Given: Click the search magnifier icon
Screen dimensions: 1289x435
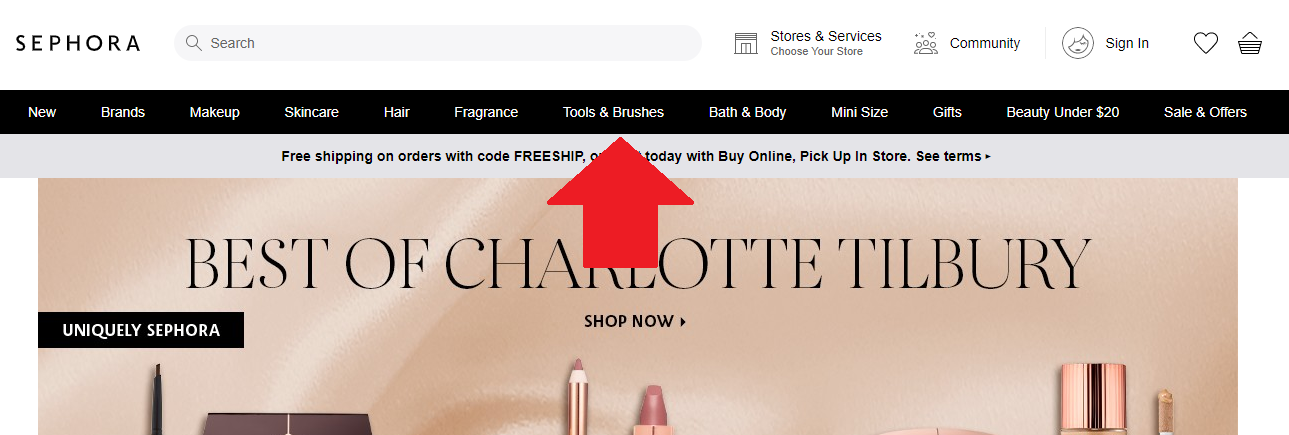Looking at the screenshot, I should (194, 43).
